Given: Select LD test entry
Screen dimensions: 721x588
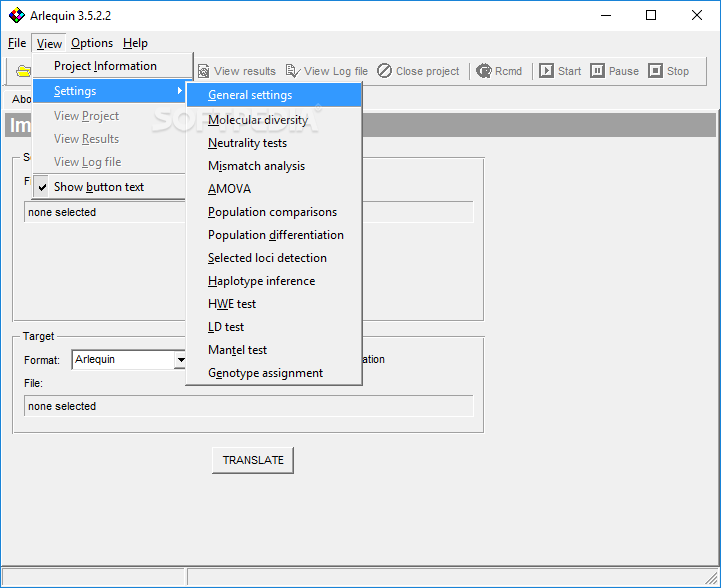Looking at the screenshot, I should tap(274, 327).
